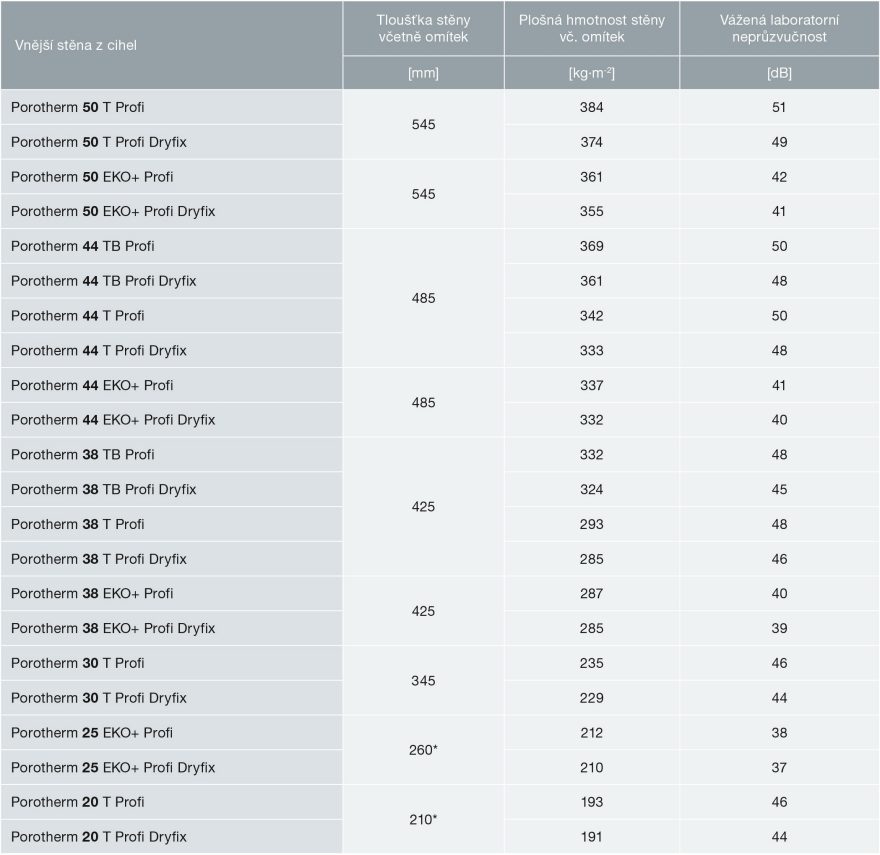The height and width of the screenshot is (855, 880).
Task: Click the Porotherm 38 EKO+ Profi row label
Action: point(92,593)
